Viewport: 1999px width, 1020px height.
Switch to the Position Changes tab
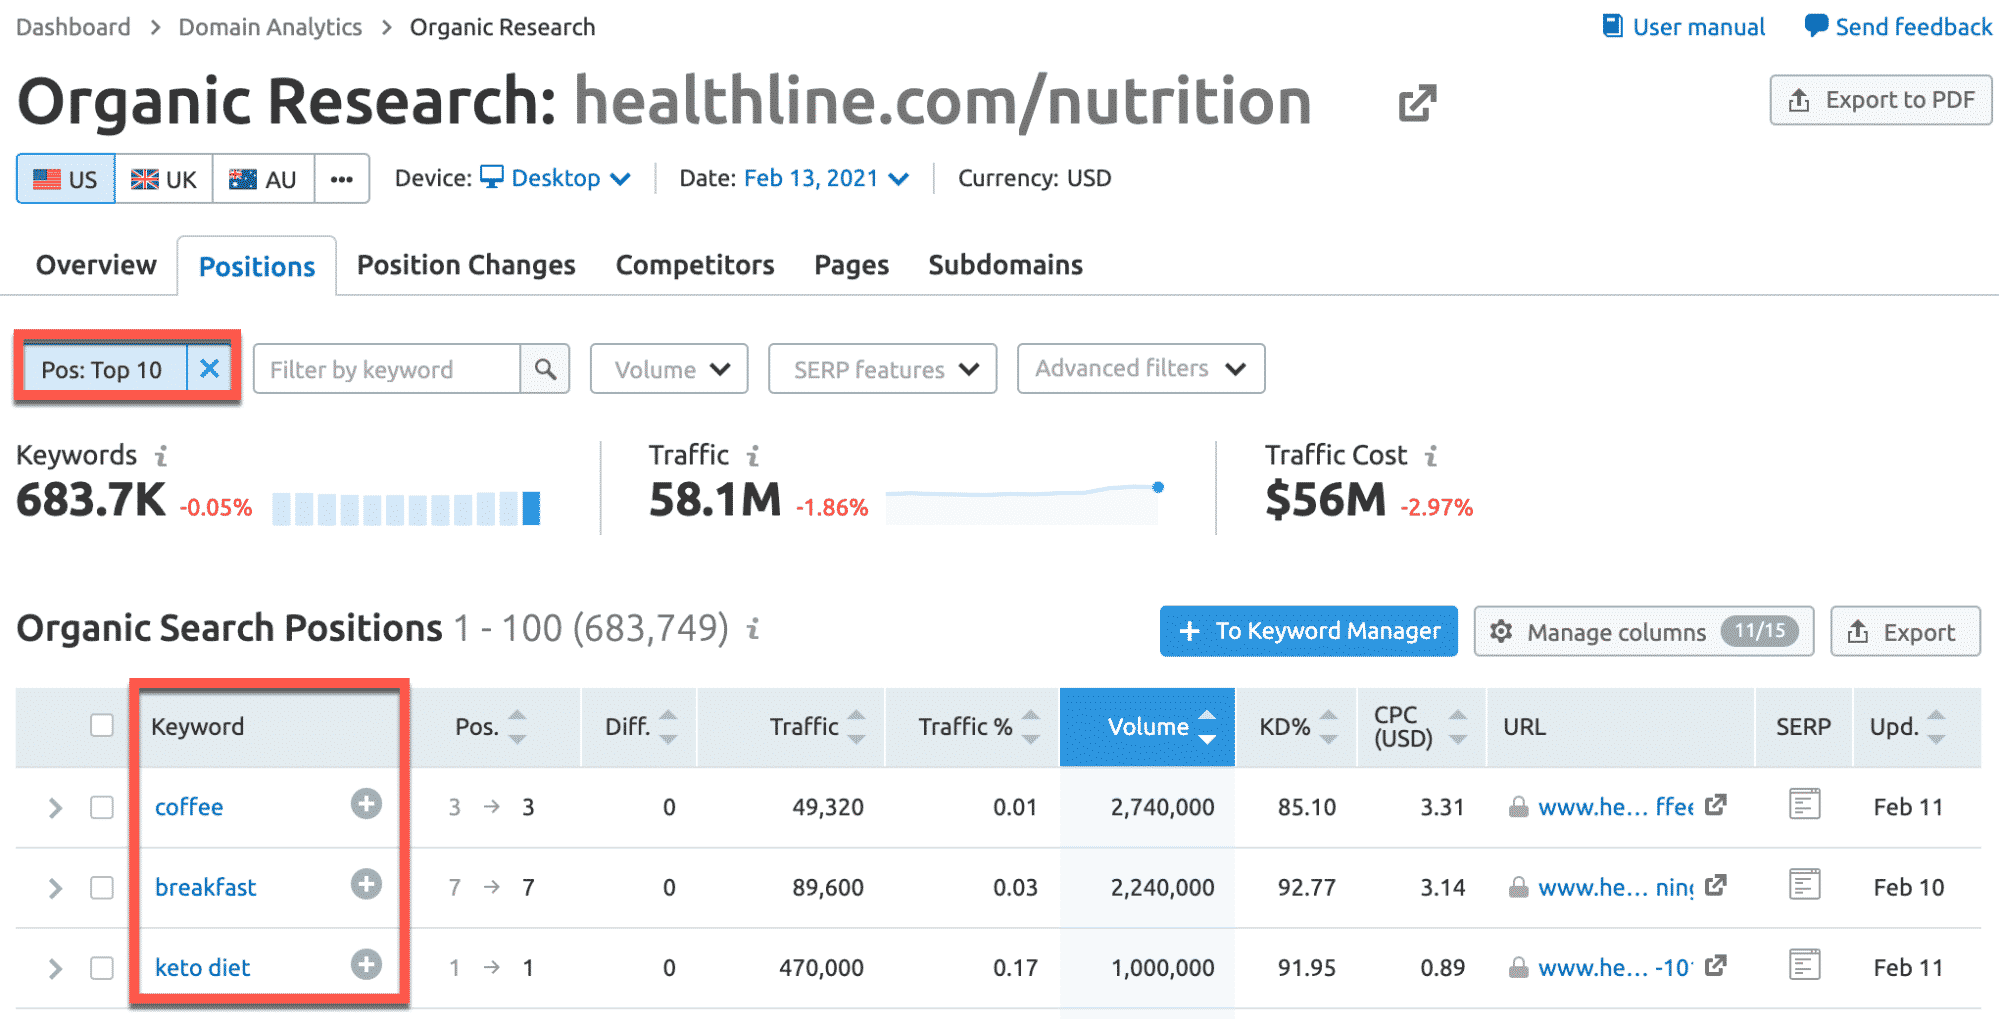(x=466, y=265)
